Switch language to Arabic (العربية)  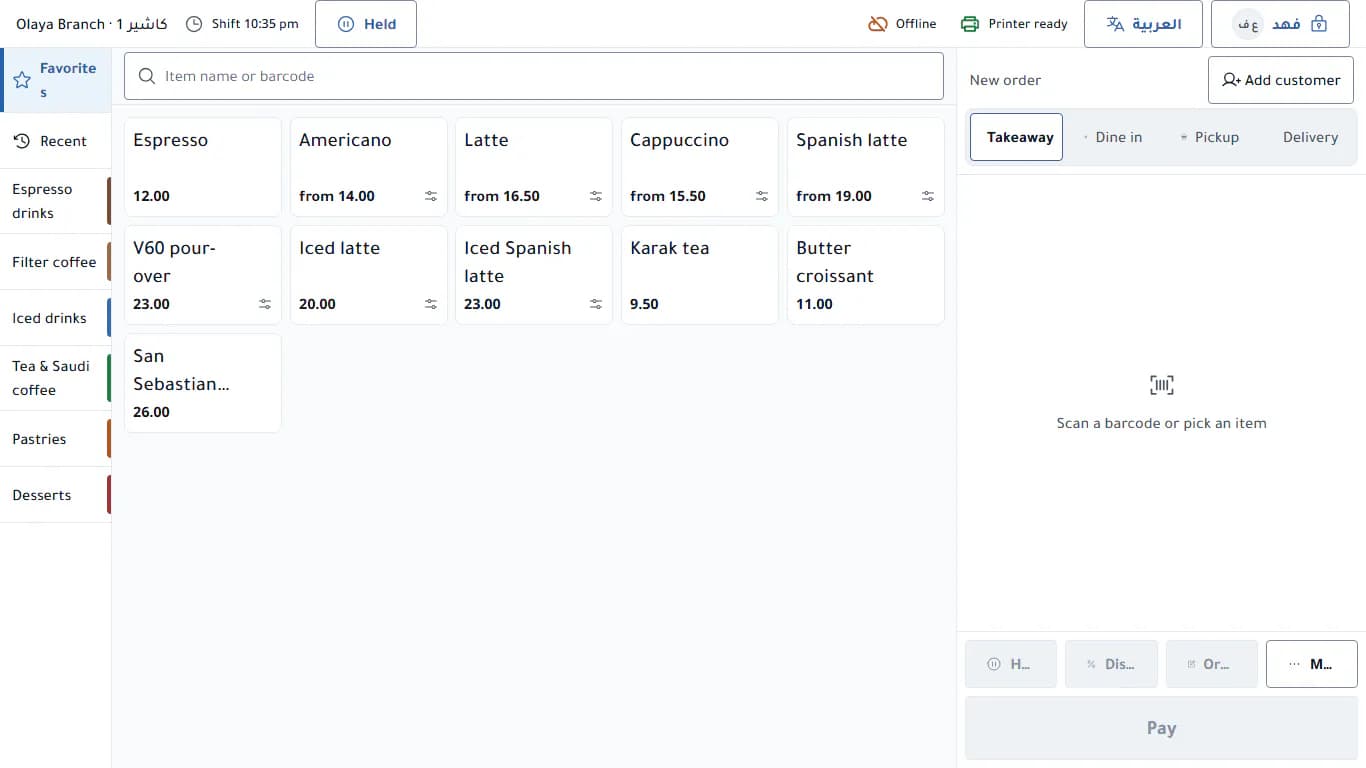tap(1143, 24)
